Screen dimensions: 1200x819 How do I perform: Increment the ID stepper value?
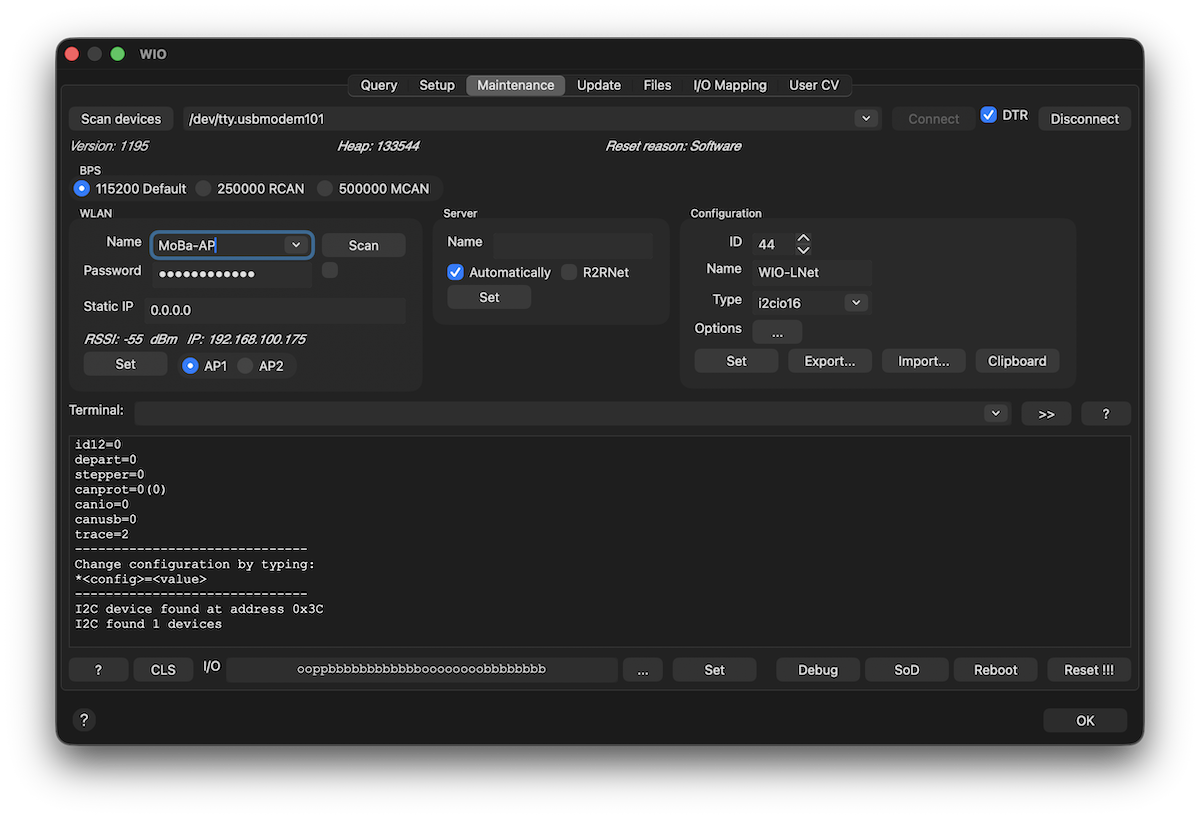pos(803,239)
